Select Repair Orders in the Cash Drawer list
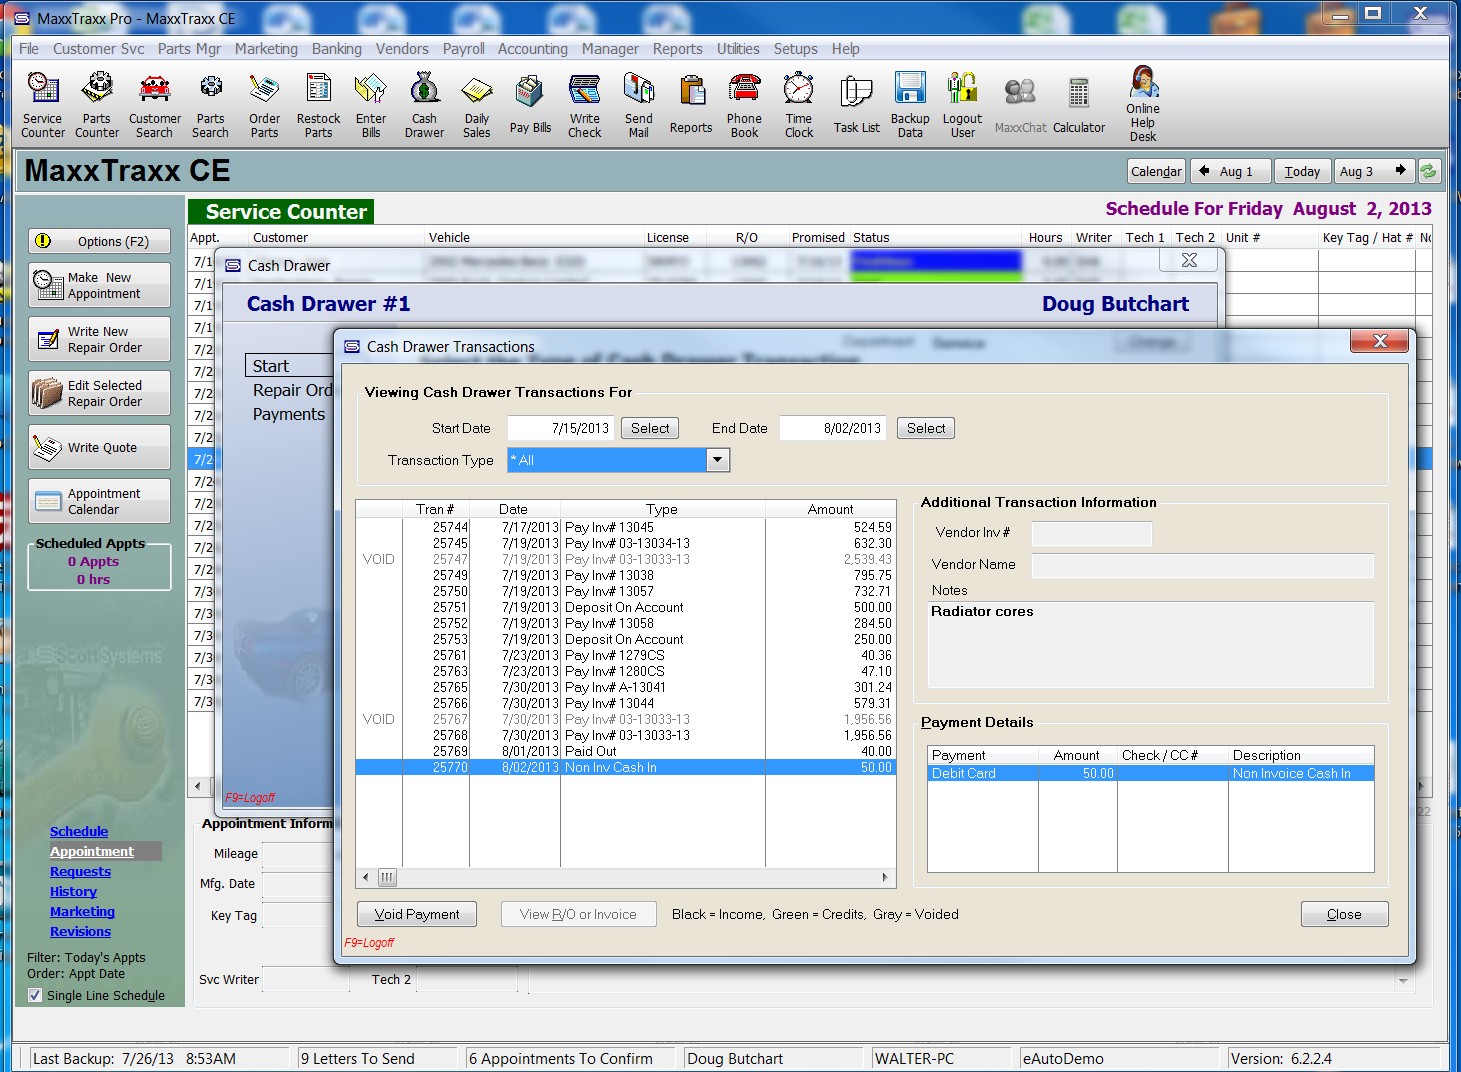This screenshot has height=1072, width=1461. 292,390
